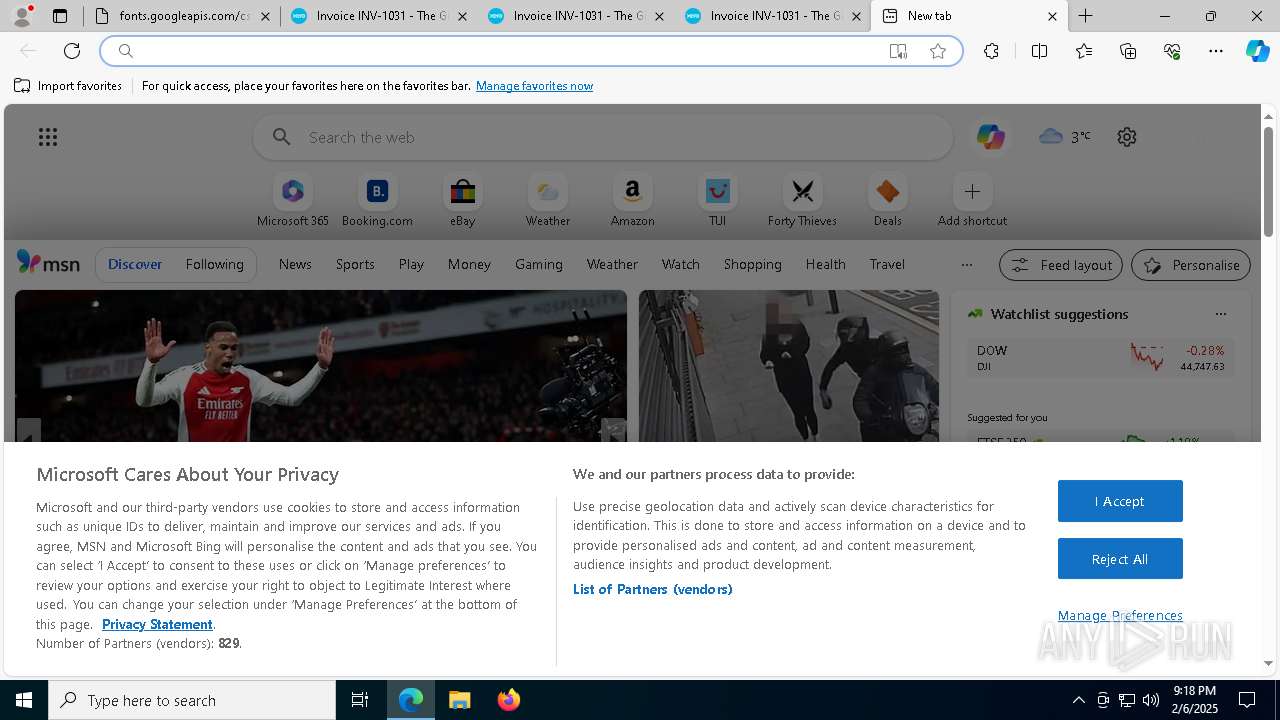Open Copilot icon beside web search

[991, 137]
